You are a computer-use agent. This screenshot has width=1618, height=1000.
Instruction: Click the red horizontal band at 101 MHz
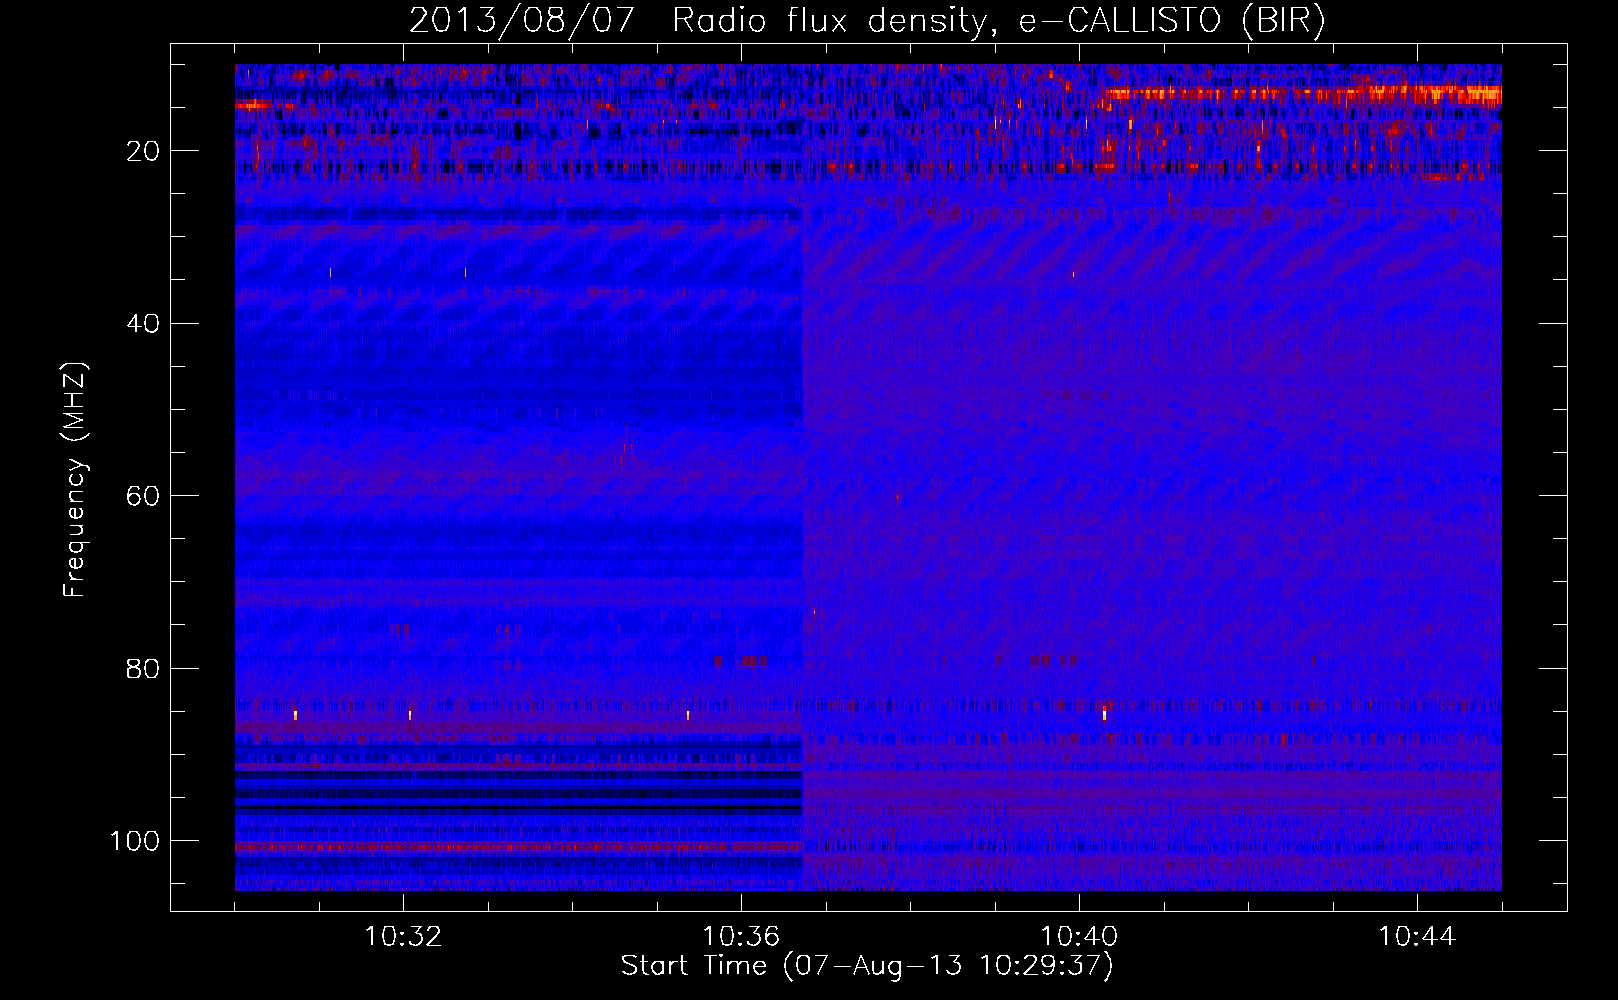tap(518, 846)
